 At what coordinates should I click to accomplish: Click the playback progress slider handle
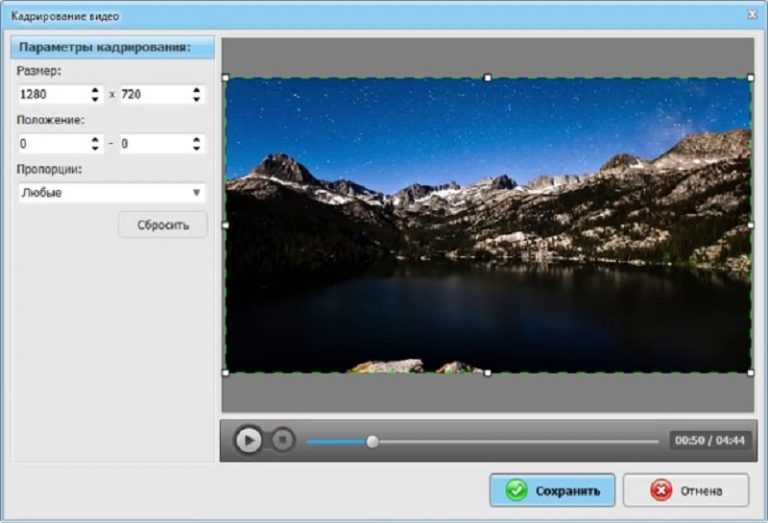372,442
